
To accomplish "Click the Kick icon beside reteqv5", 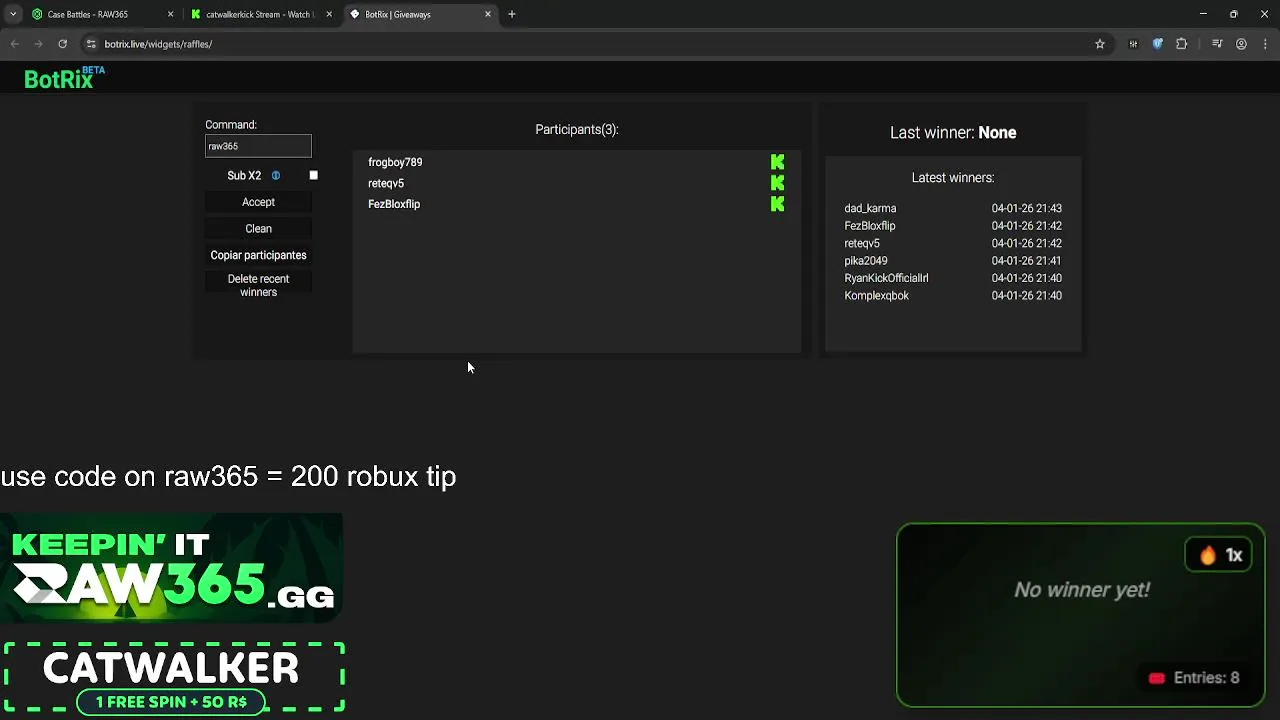I will pos(777,183).
